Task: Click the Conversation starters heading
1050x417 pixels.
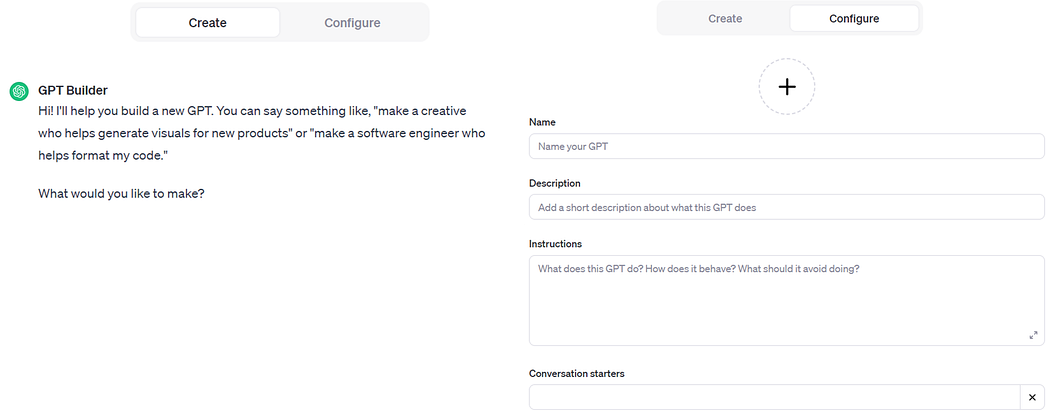Action: tap(577, 374)
